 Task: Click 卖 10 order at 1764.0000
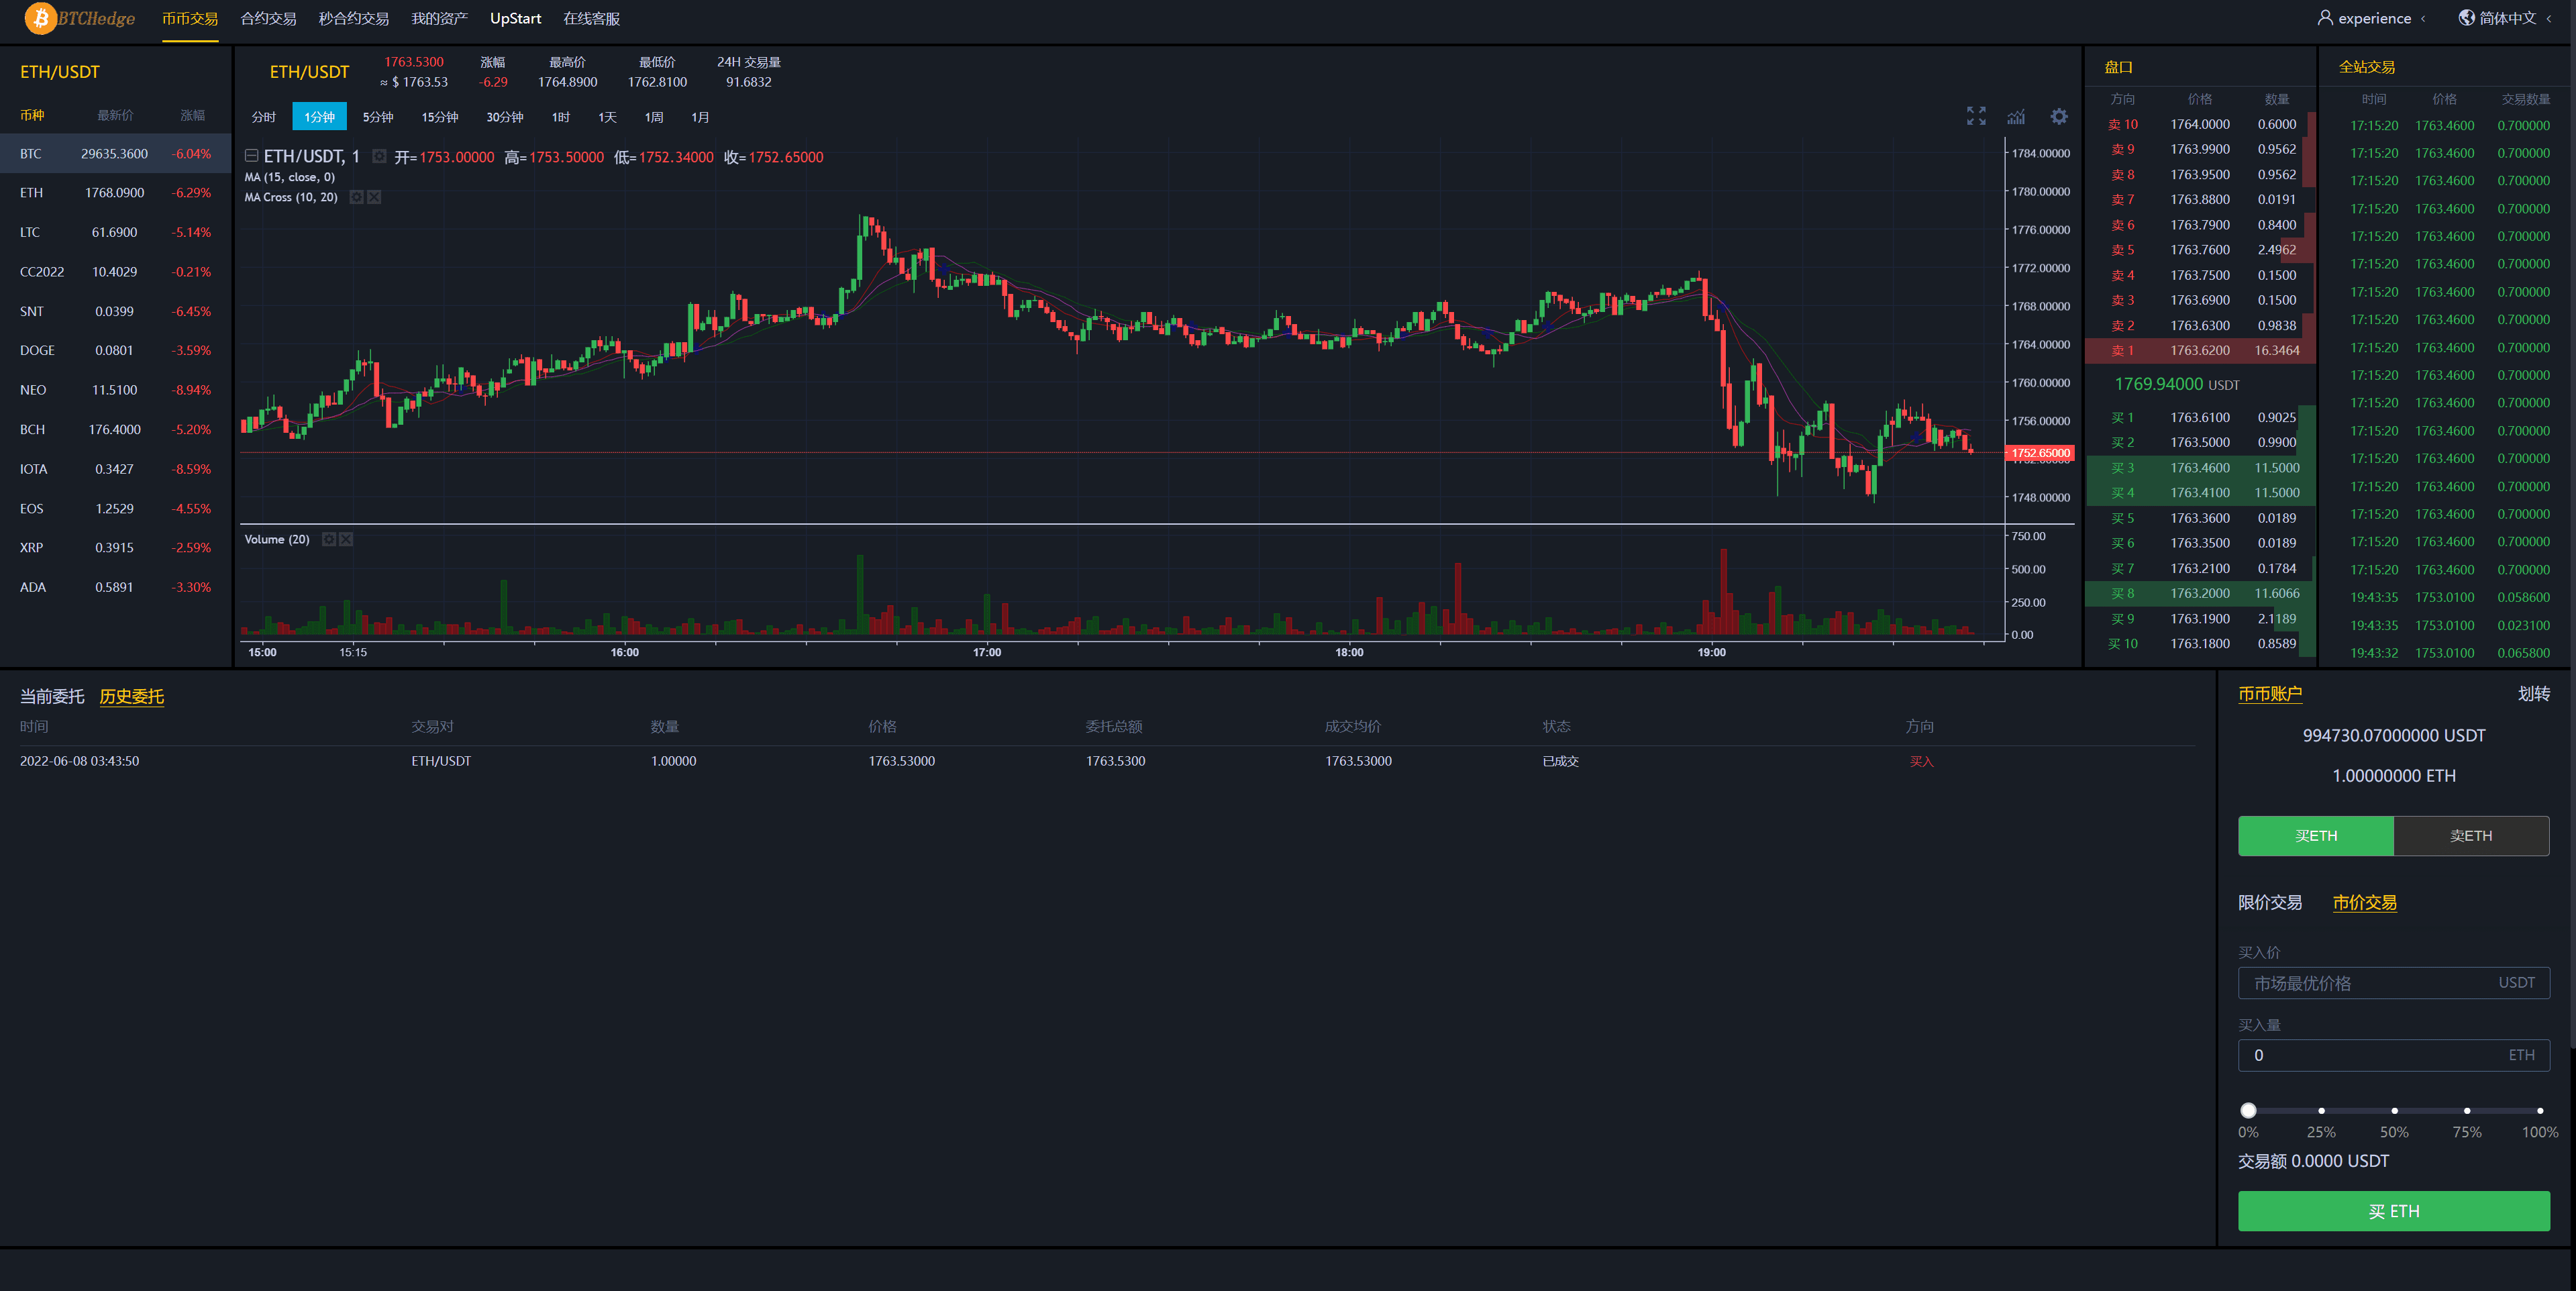coord(2200,125)
